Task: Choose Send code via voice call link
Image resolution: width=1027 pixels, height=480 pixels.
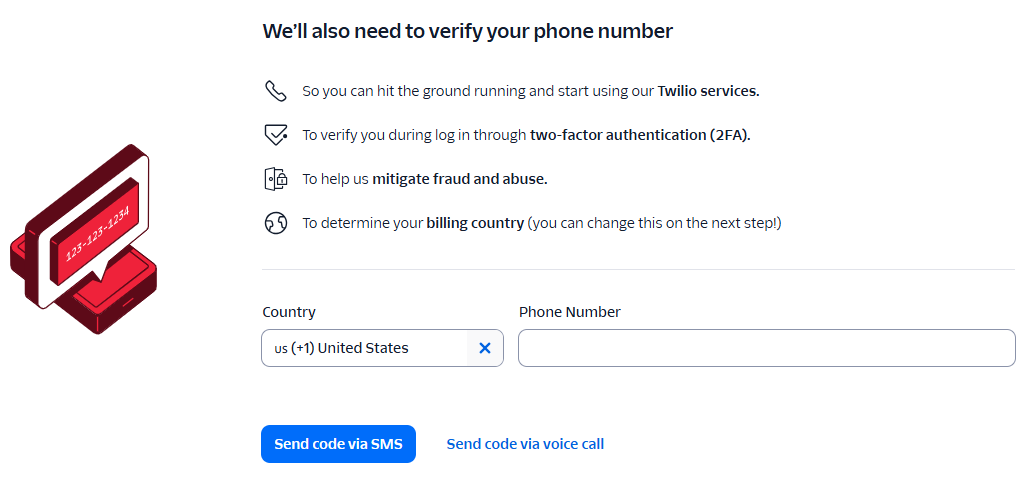Action: (525, 444)
